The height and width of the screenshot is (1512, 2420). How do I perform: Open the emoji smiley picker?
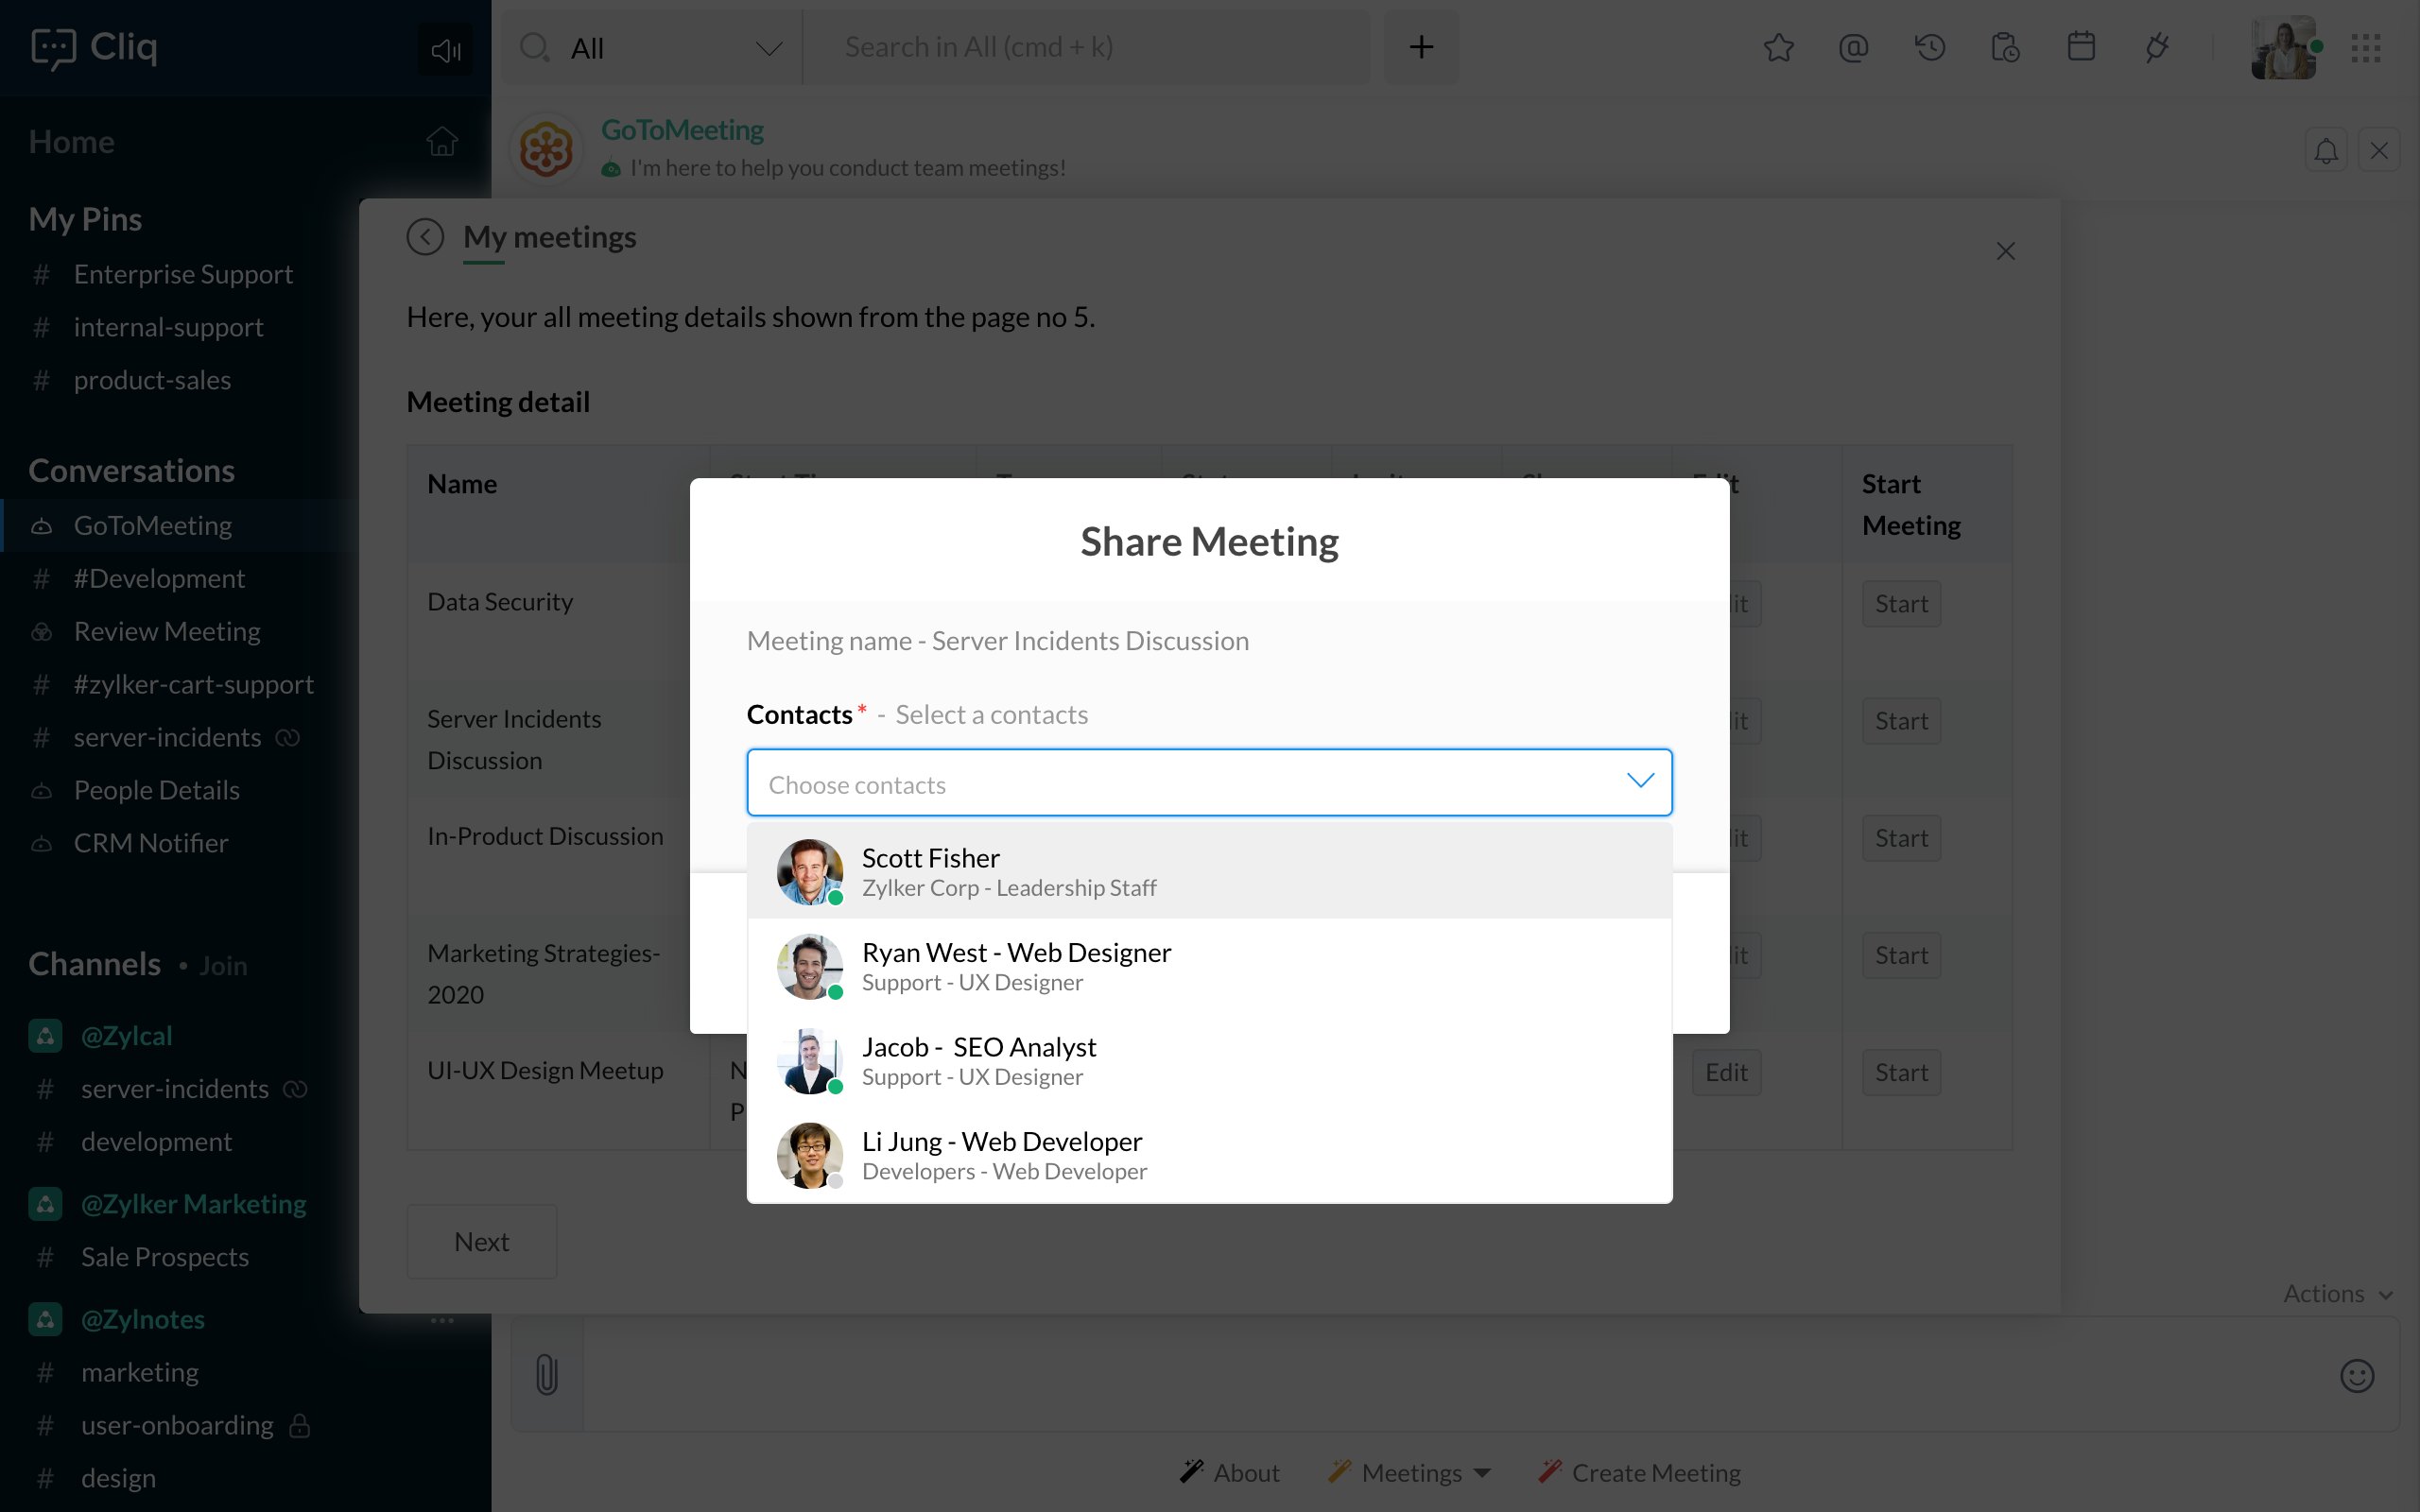click(2357, 1375)
